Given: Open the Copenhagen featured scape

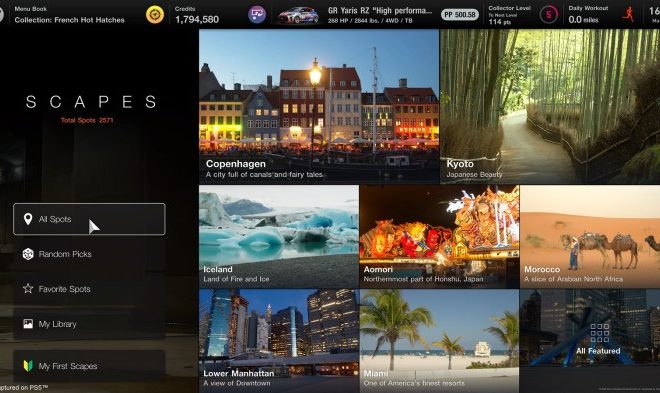Looking at the screenshot, I should tap(319, 106).
